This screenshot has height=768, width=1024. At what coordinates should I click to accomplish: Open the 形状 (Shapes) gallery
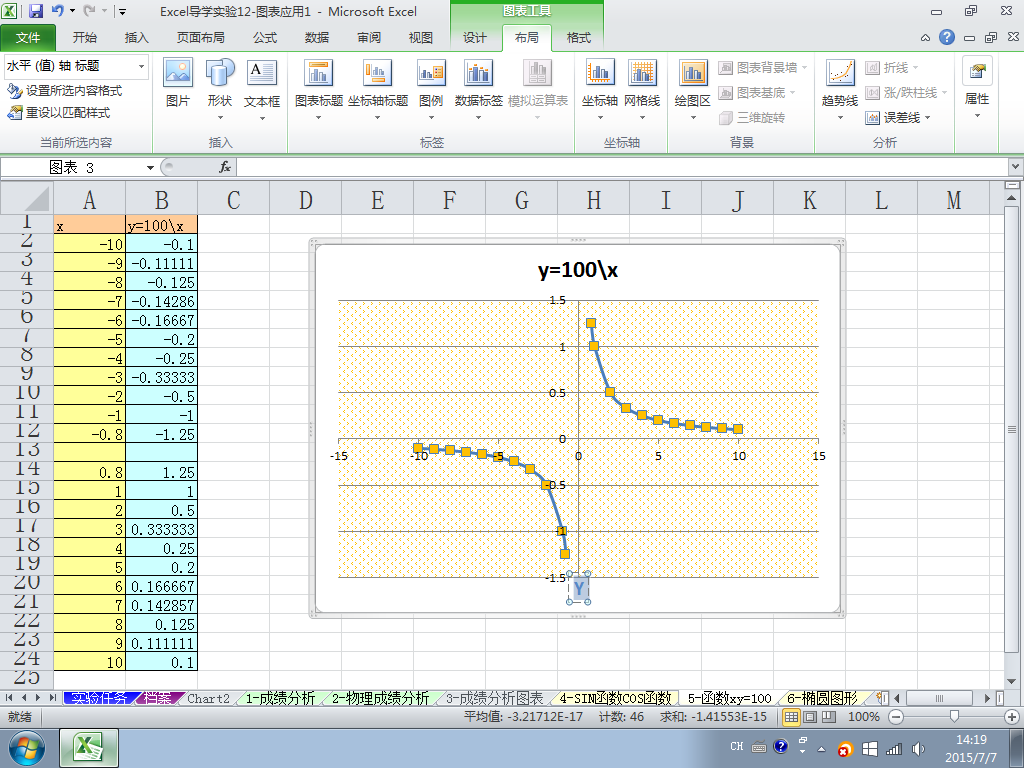point(220,89)
